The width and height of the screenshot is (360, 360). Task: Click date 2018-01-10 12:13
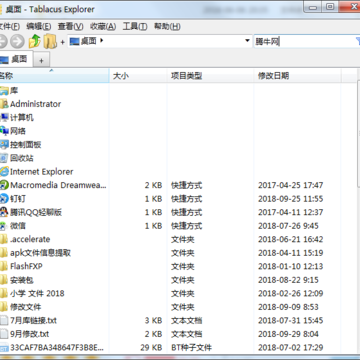[x=290, y=266]
